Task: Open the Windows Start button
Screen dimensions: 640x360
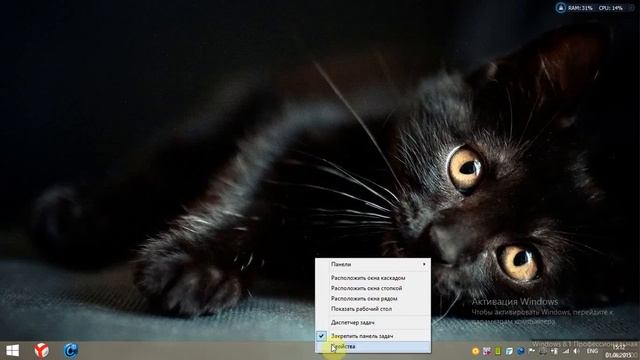Action: (13, 351)
